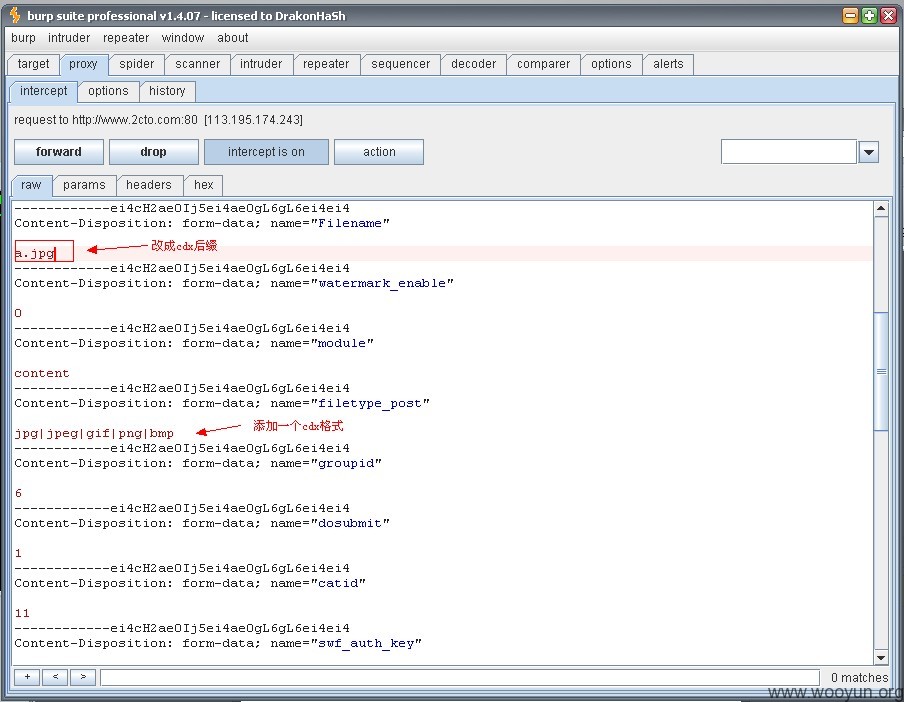904x702 pixels.
Task: Select the proxy tab
Action: 83,64
